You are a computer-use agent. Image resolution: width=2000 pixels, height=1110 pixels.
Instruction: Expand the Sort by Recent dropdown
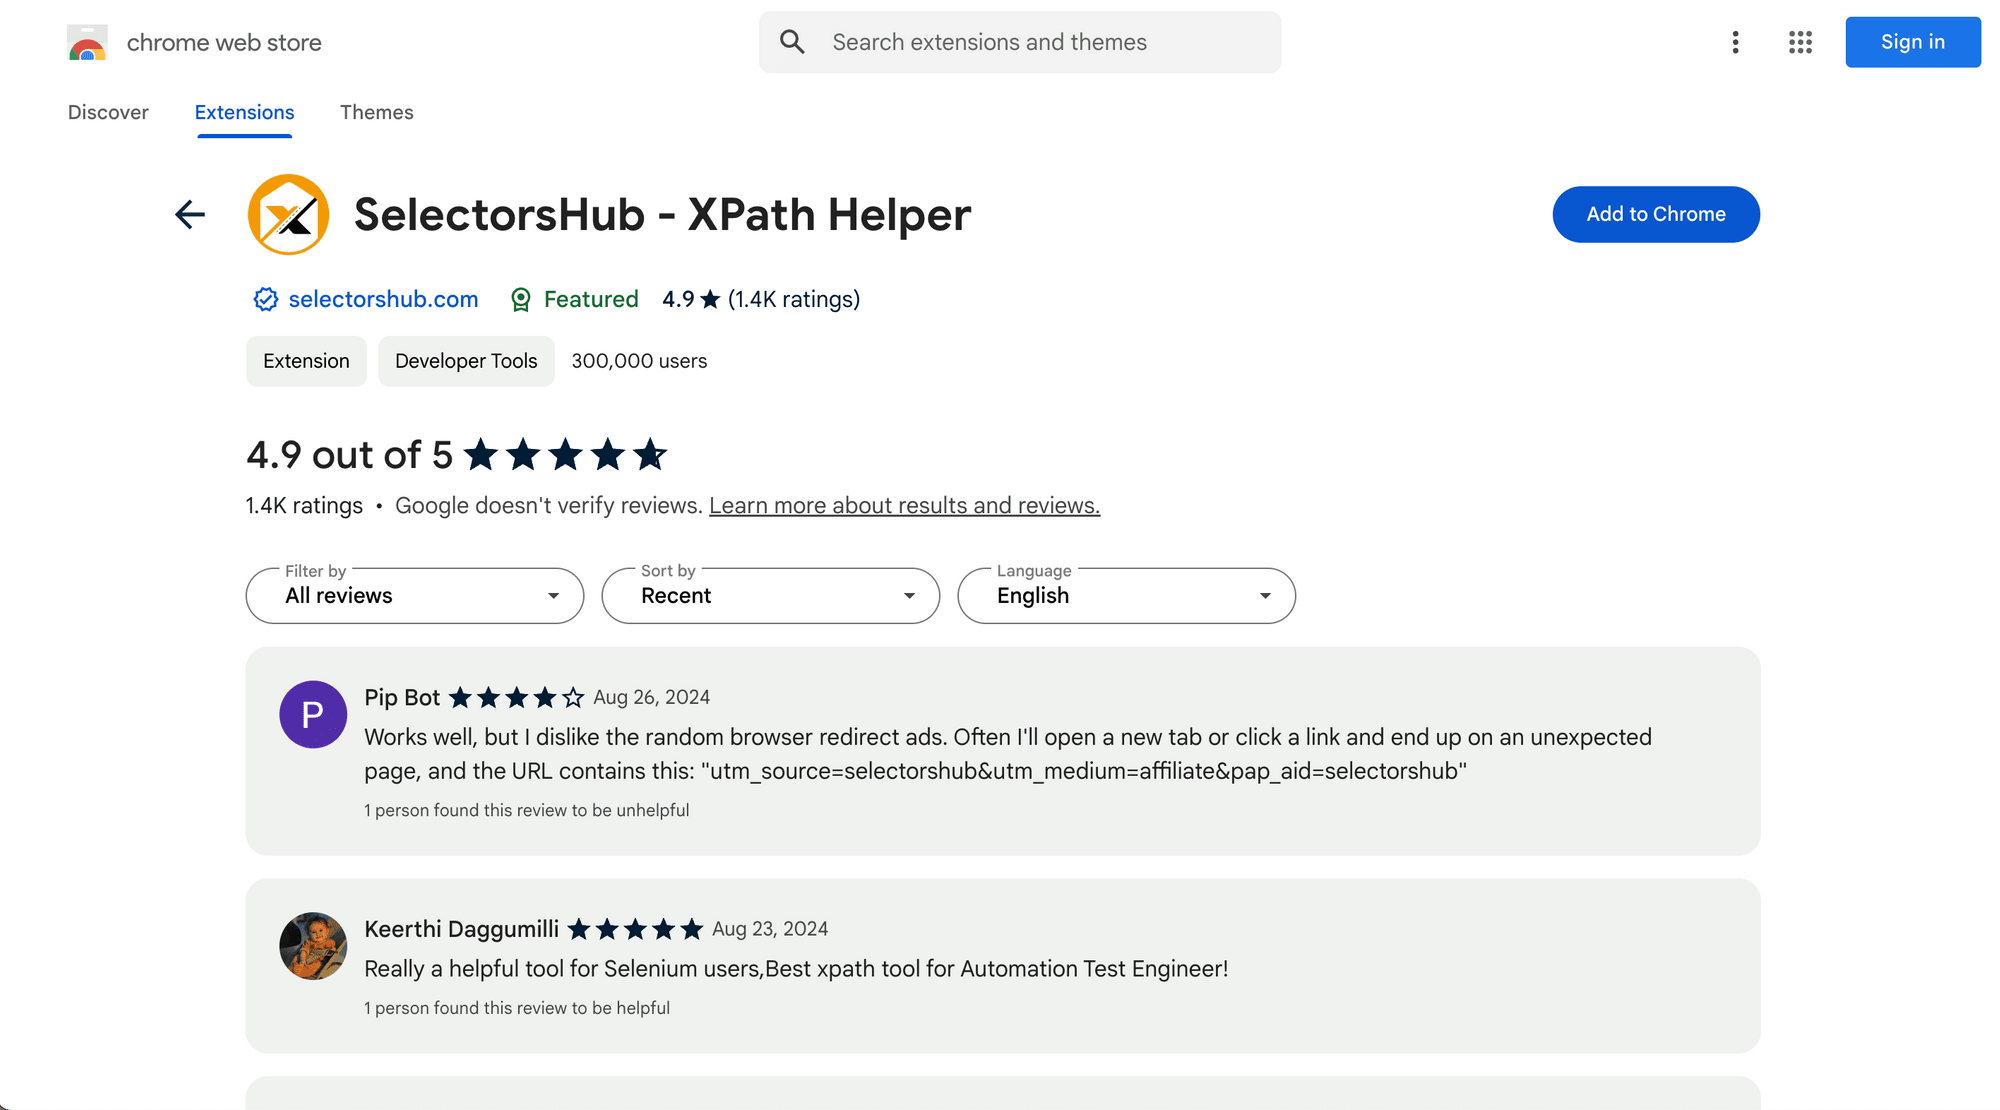pos(770,595)
